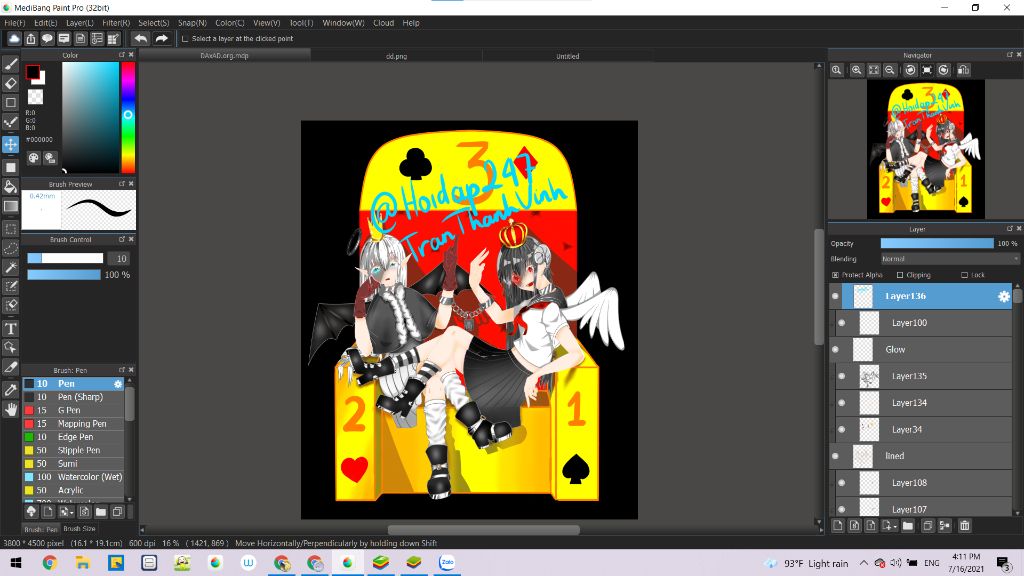
Task: Click the cloud icon in top toolbar
Action: pyautogui.click(x=14, y=39)
